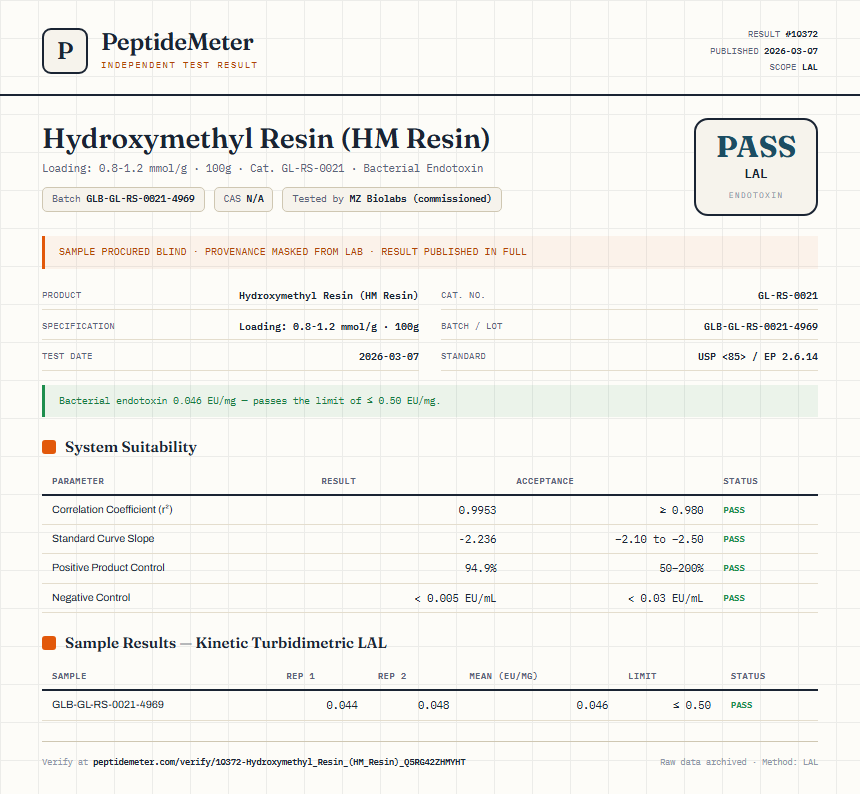Select the CAT. NO. value GL-RS-0021

(x=788, y=296)
